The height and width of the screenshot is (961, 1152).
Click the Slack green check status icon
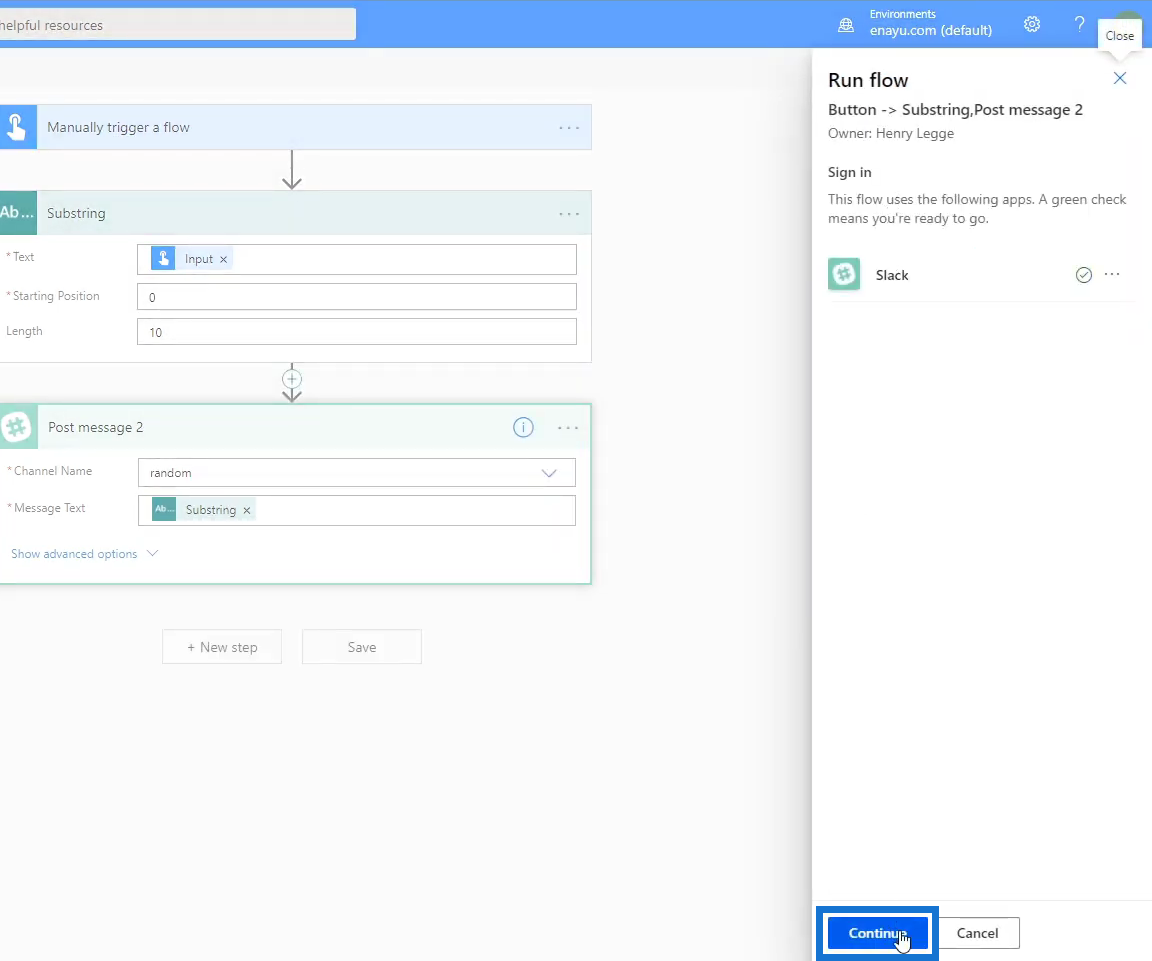point(1084,275)
